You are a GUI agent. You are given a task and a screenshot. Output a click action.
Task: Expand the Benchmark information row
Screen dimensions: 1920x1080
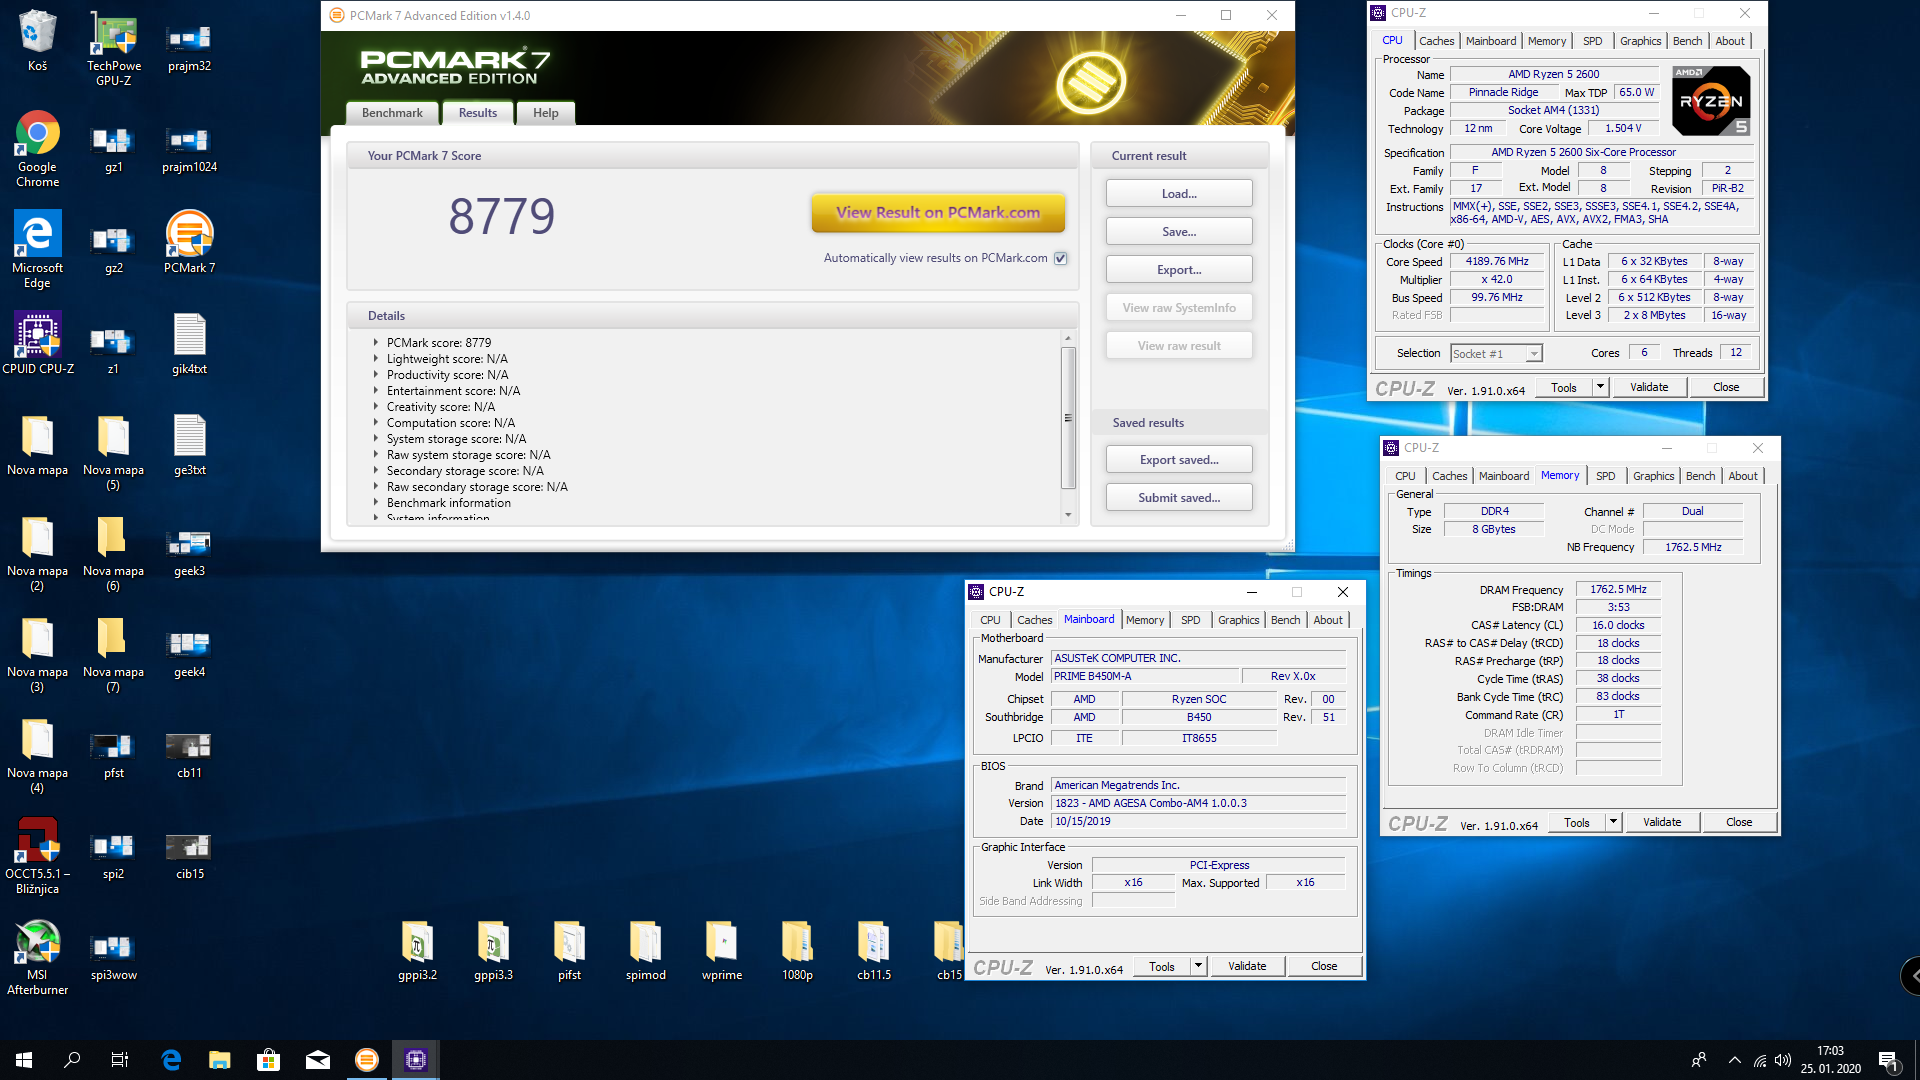(x=376, y=502)
